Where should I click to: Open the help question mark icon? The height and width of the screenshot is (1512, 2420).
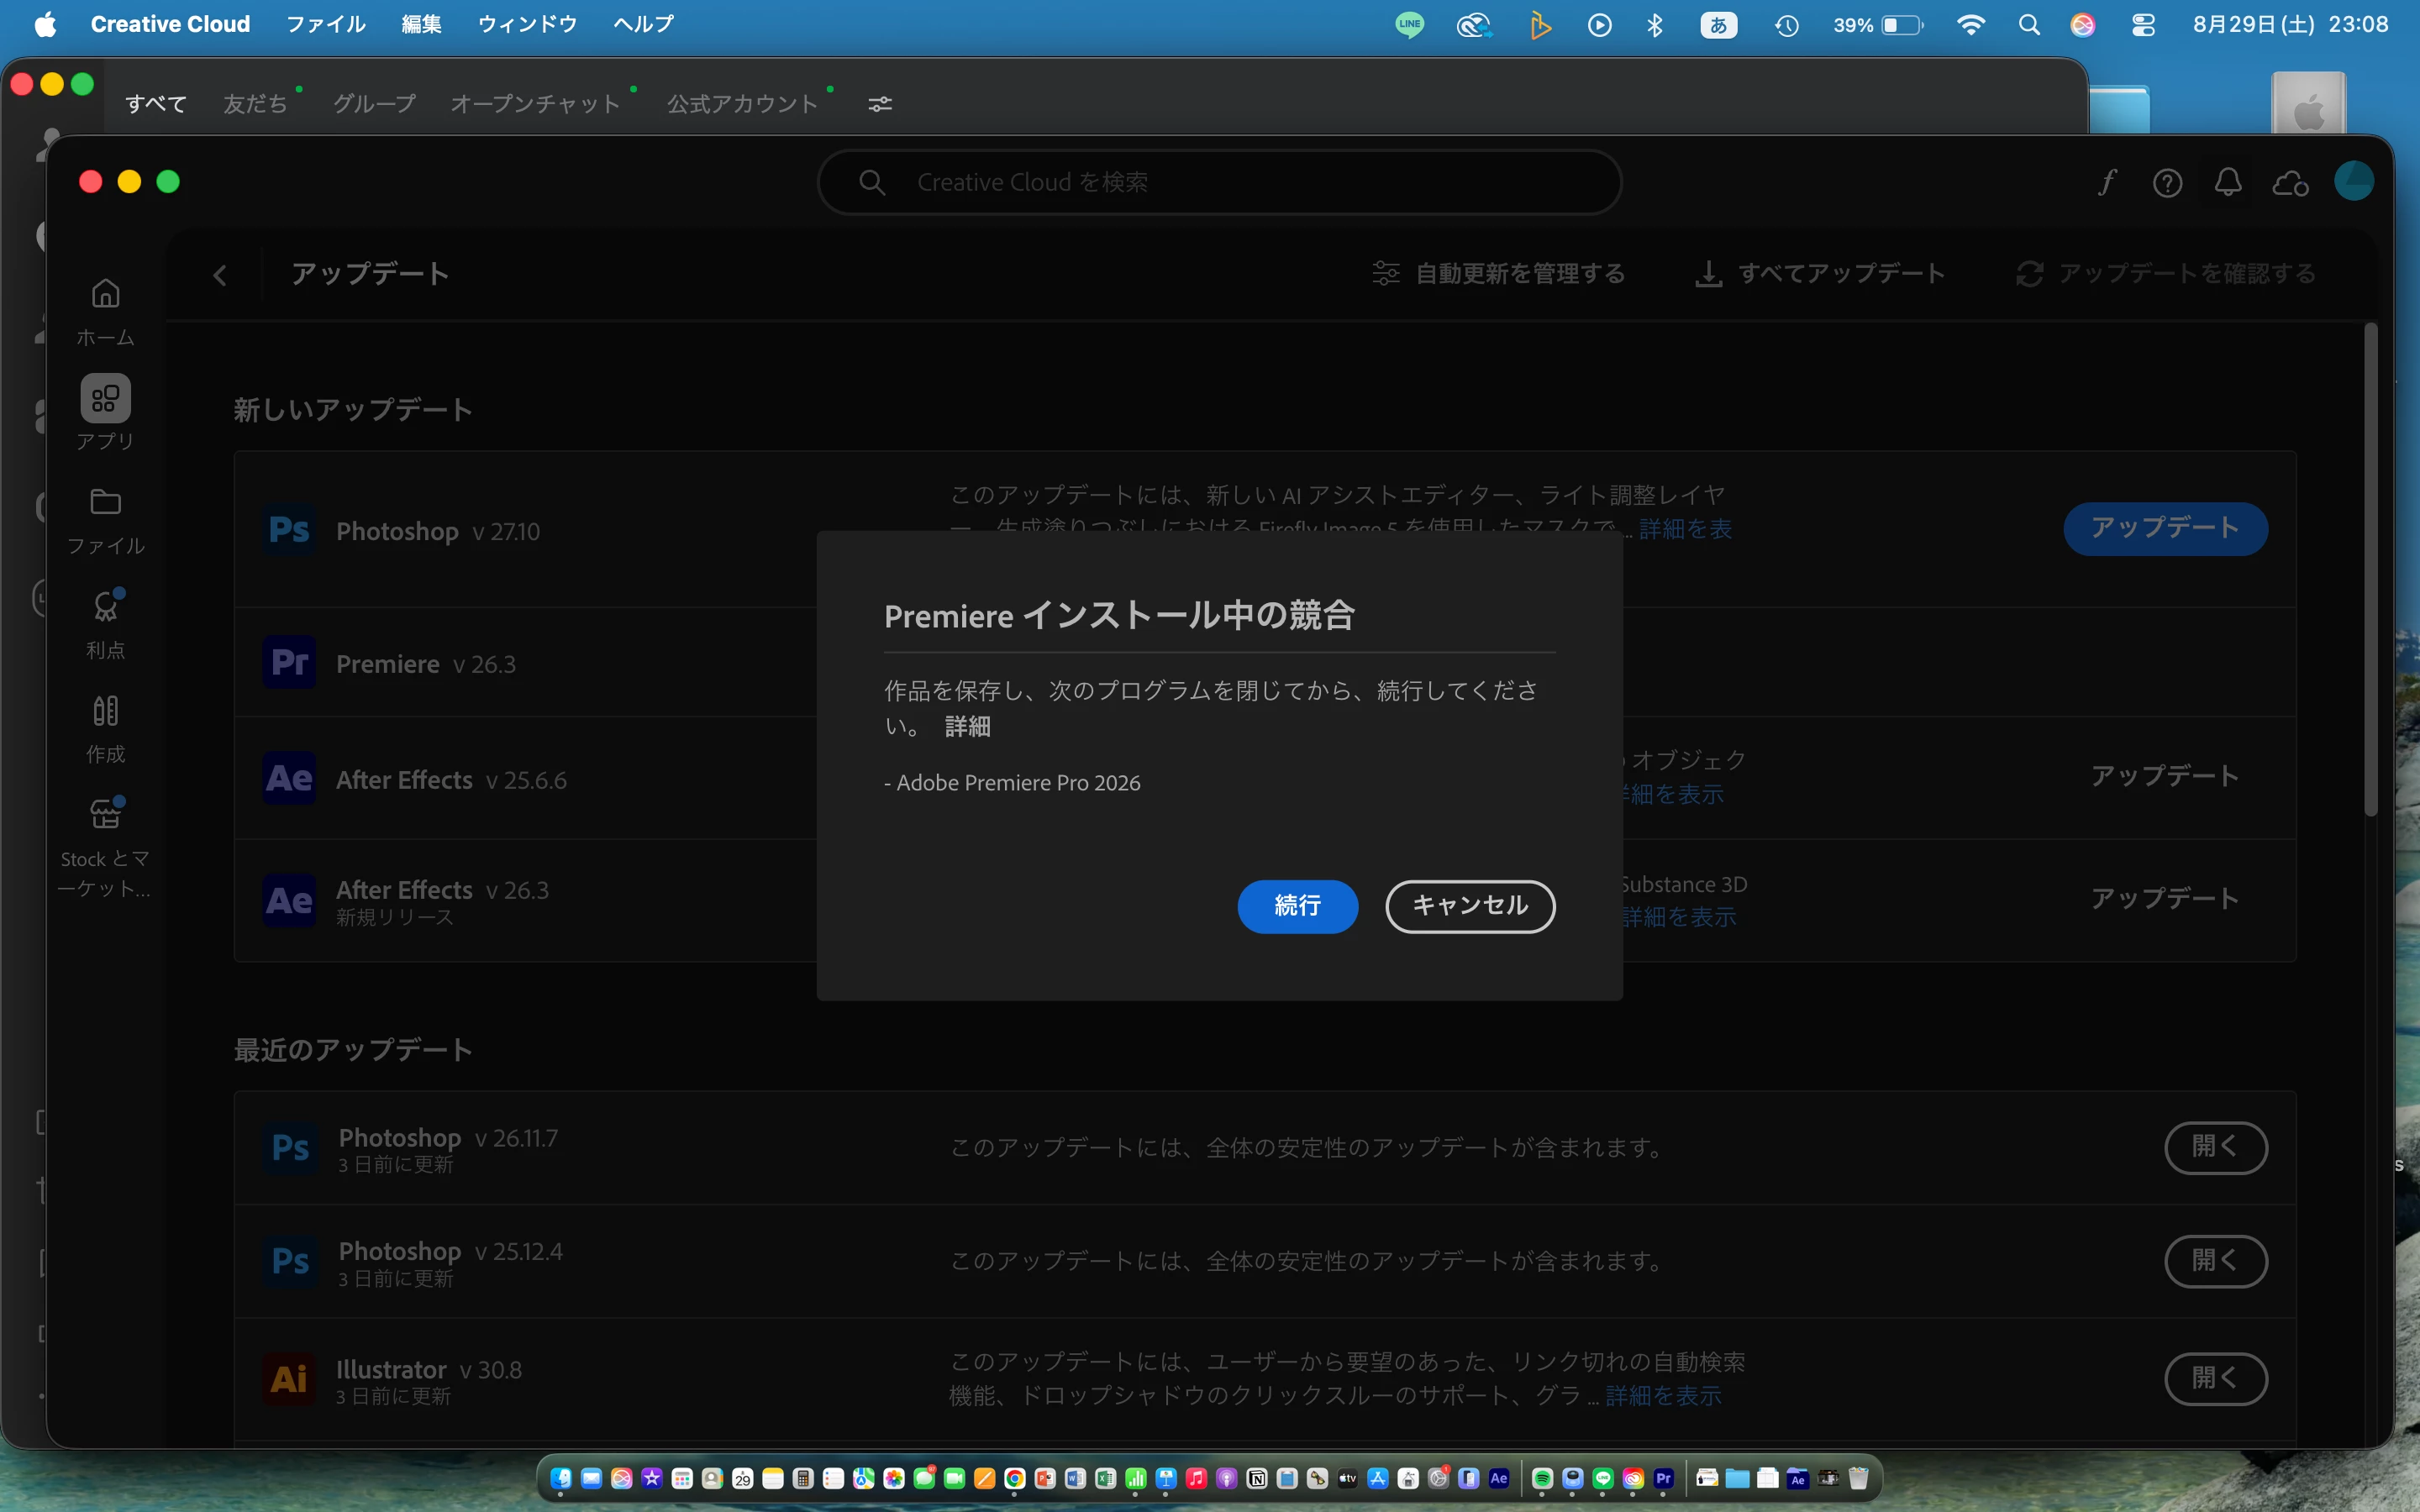click(x=2167, y=183)
